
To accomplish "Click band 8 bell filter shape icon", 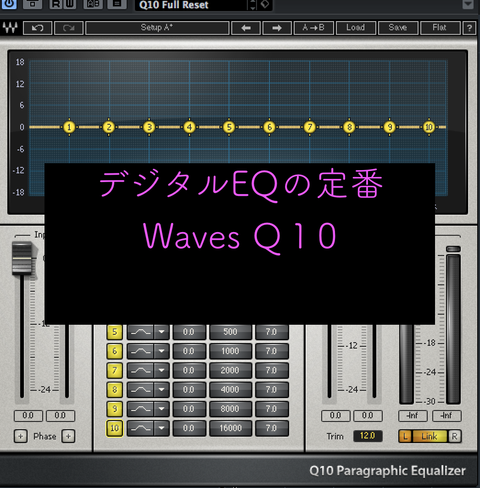I will (x=140, y=390).
